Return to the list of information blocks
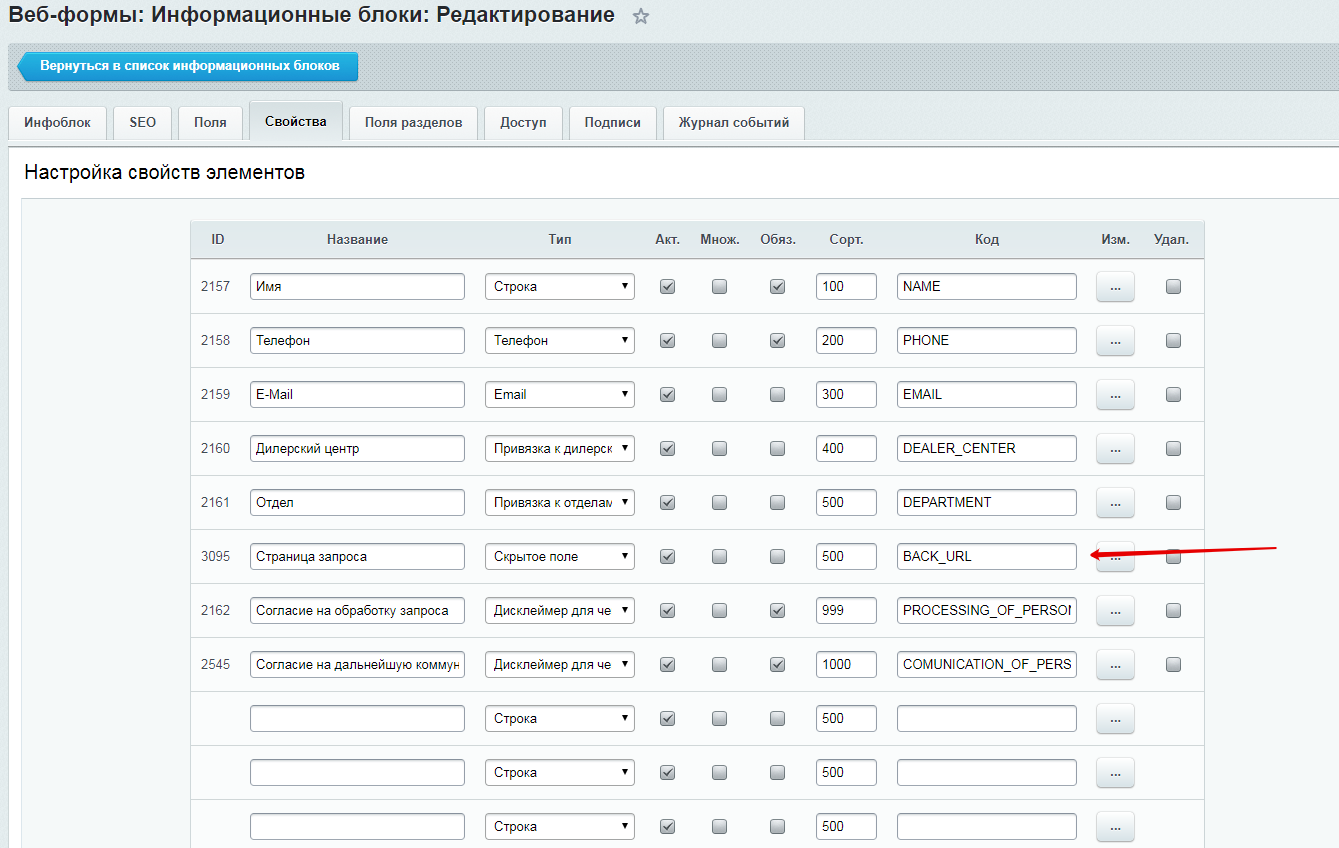 pos(189,66)
